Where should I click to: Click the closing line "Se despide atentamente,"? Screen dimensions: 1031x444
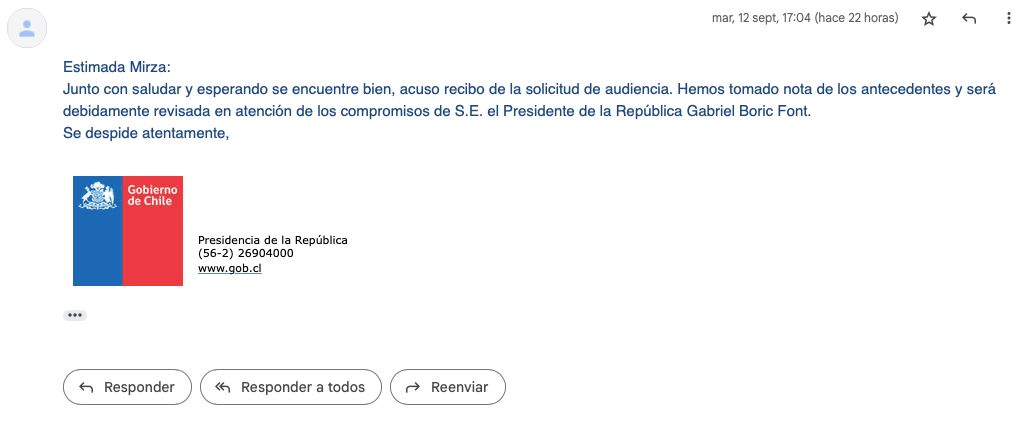[x=146, y=133]
